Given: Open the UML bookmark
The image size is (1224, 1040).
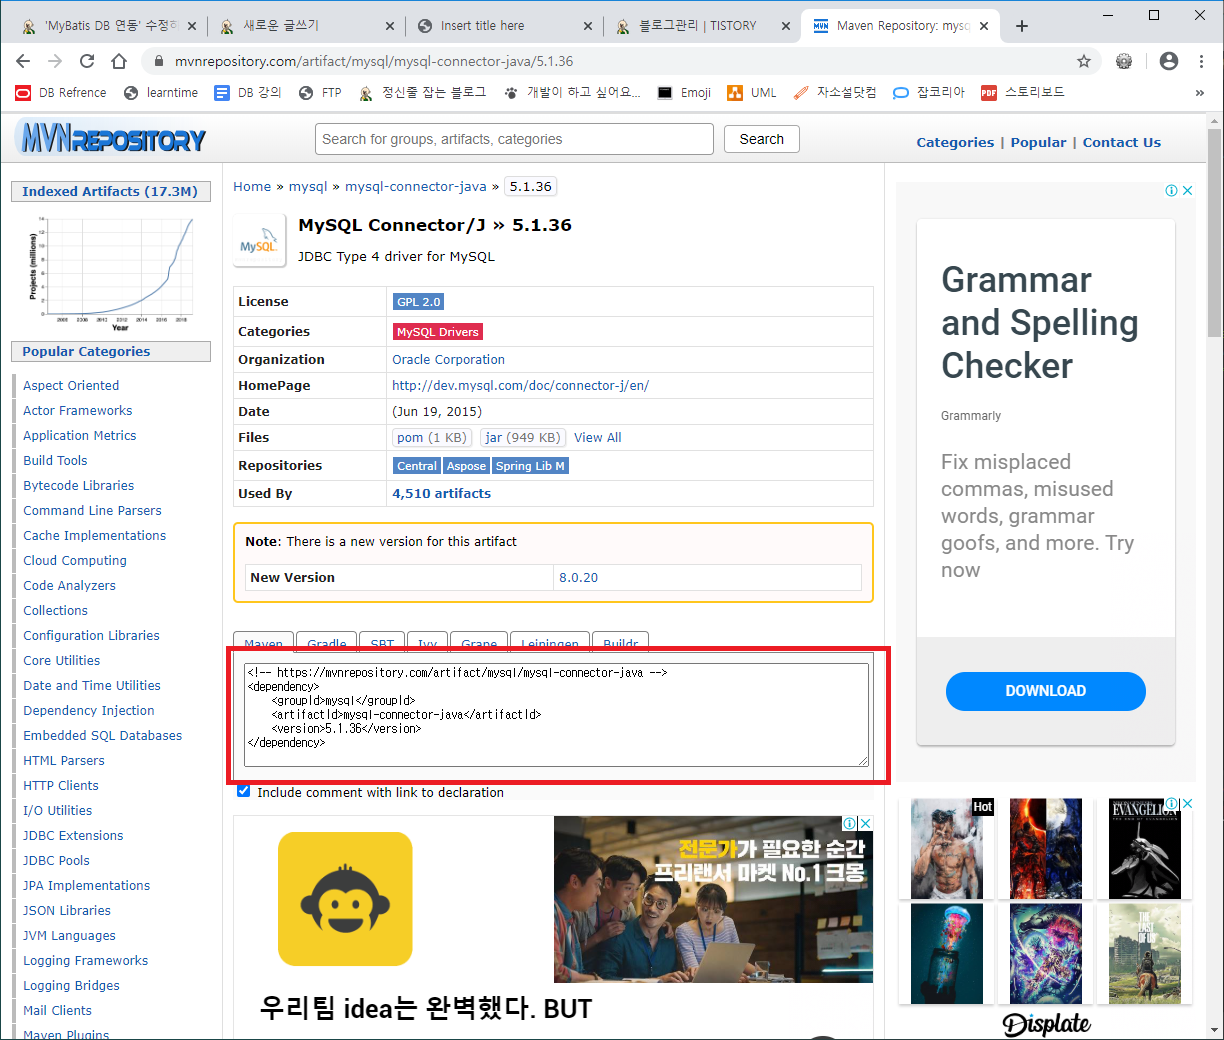Looking at the screenshot, I should click(x=752, y=93).
